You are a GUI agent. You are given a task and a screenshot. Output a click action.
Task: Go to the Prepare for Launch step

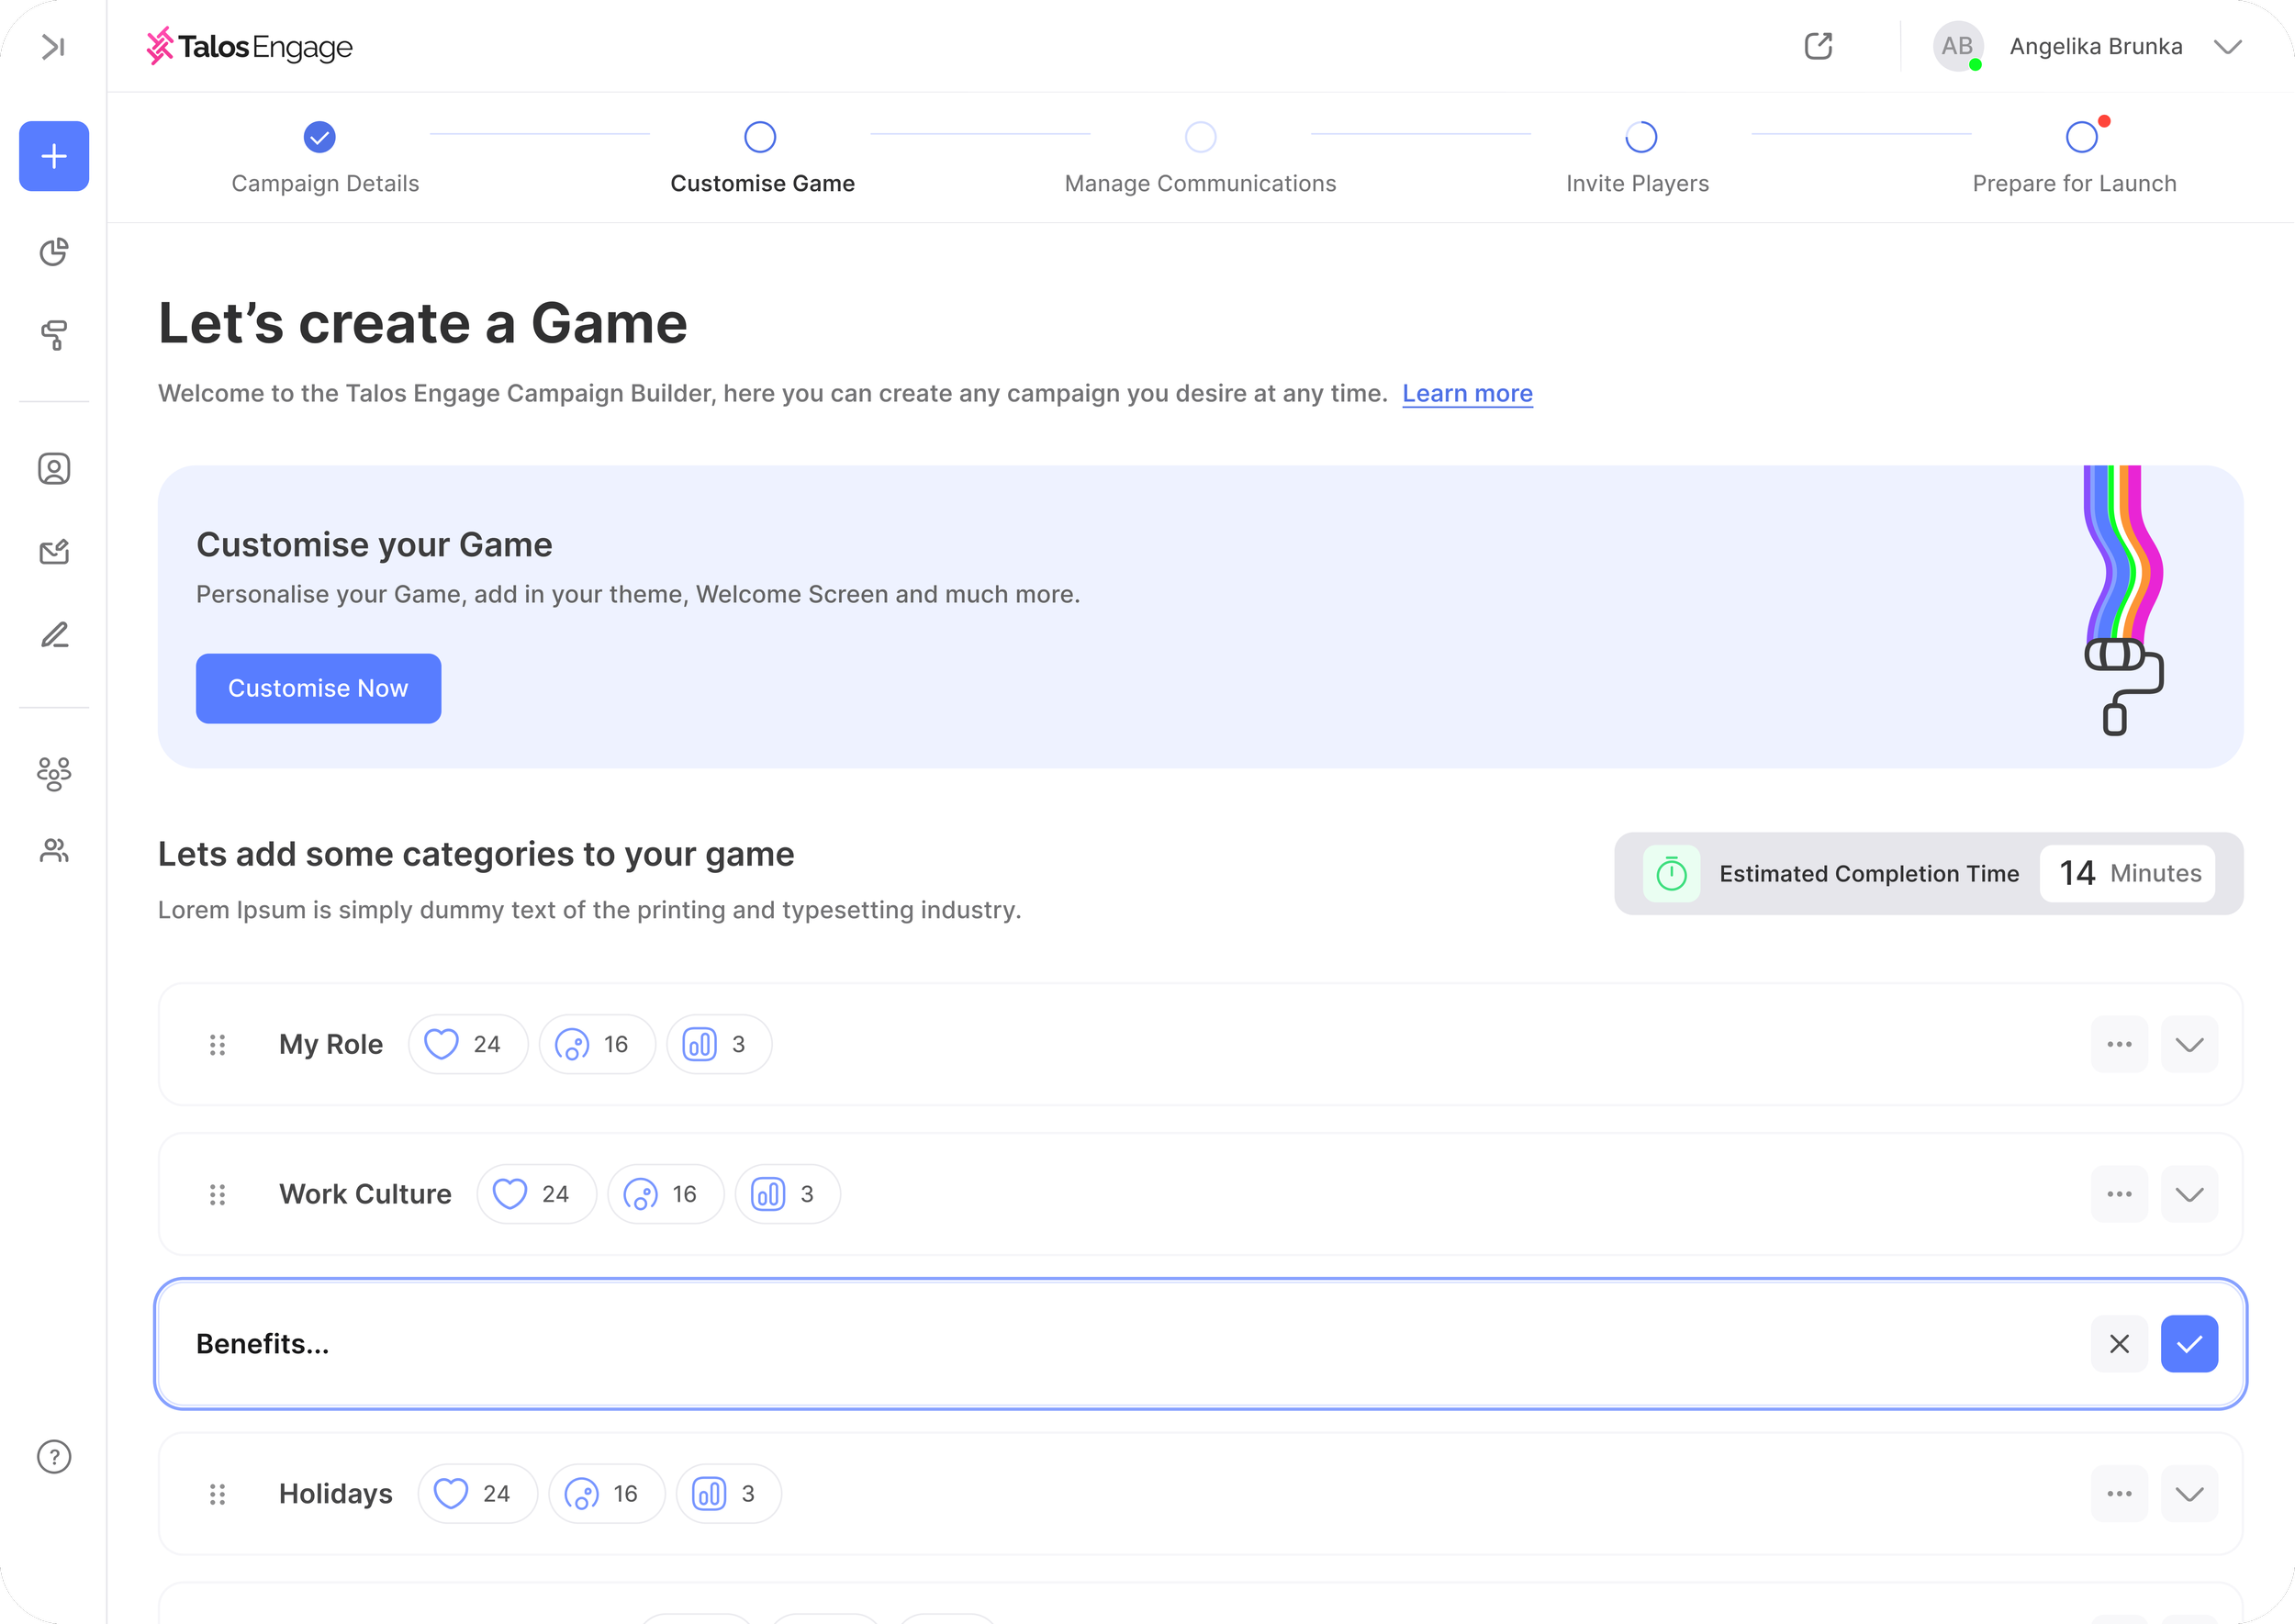pyautogui.click(x=2075, y=158)
